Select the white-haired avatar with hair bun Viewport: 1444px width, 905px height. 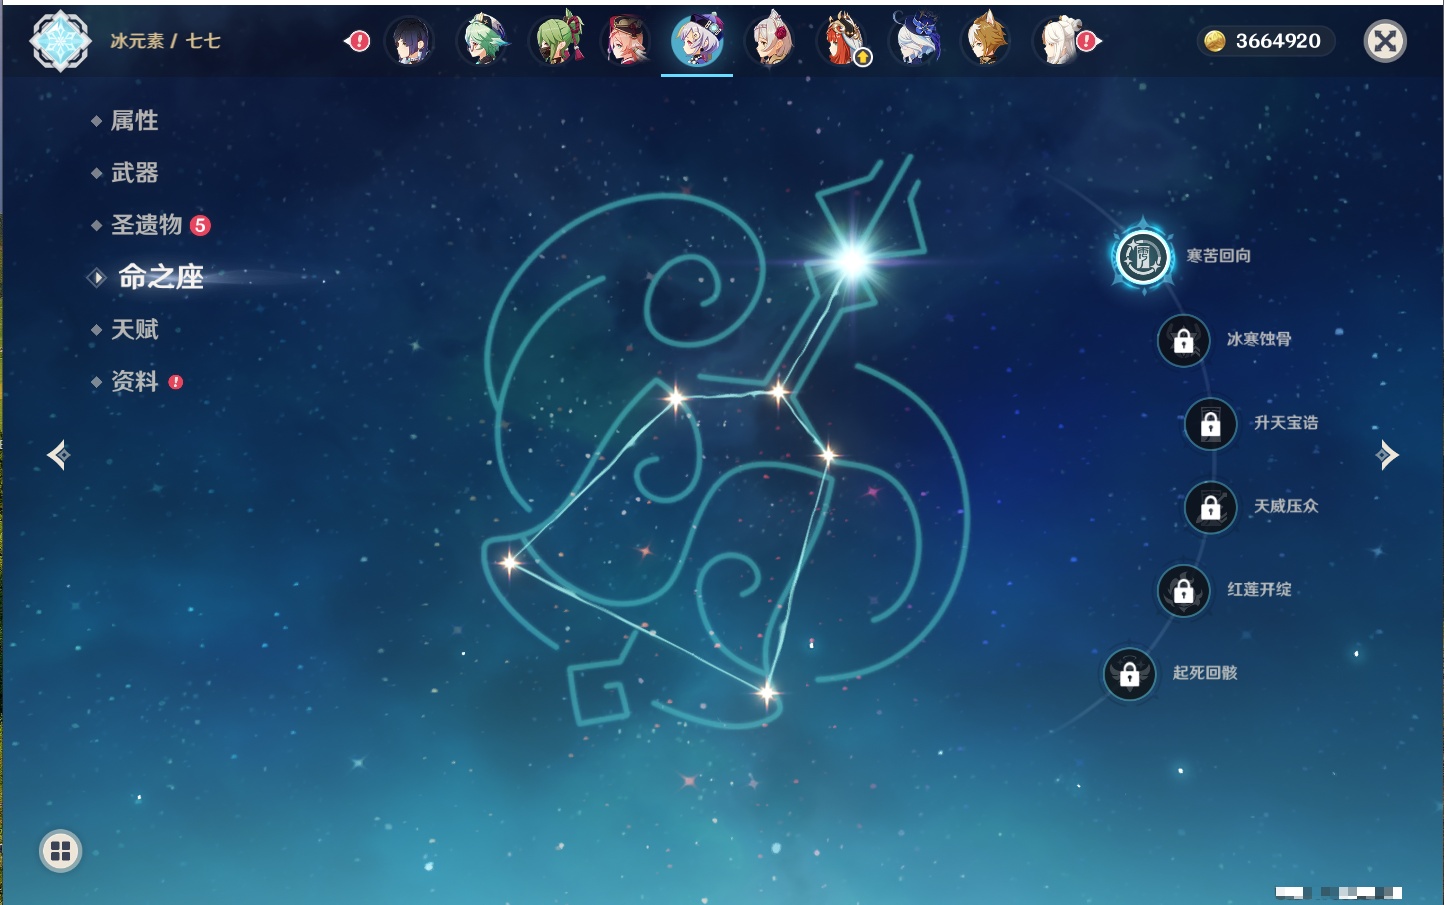coord(1059,42)
